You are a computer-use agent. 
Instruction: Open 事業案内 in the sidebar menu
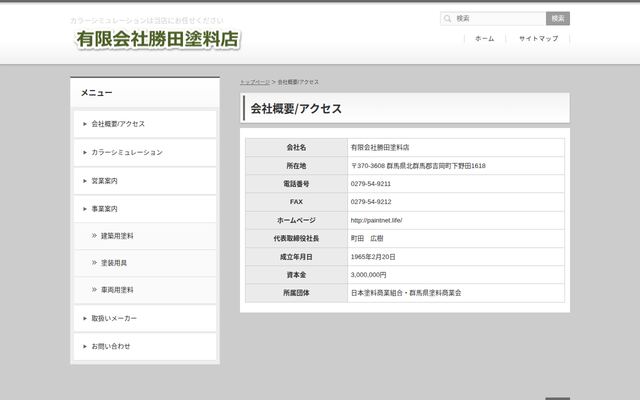[145, 209]
